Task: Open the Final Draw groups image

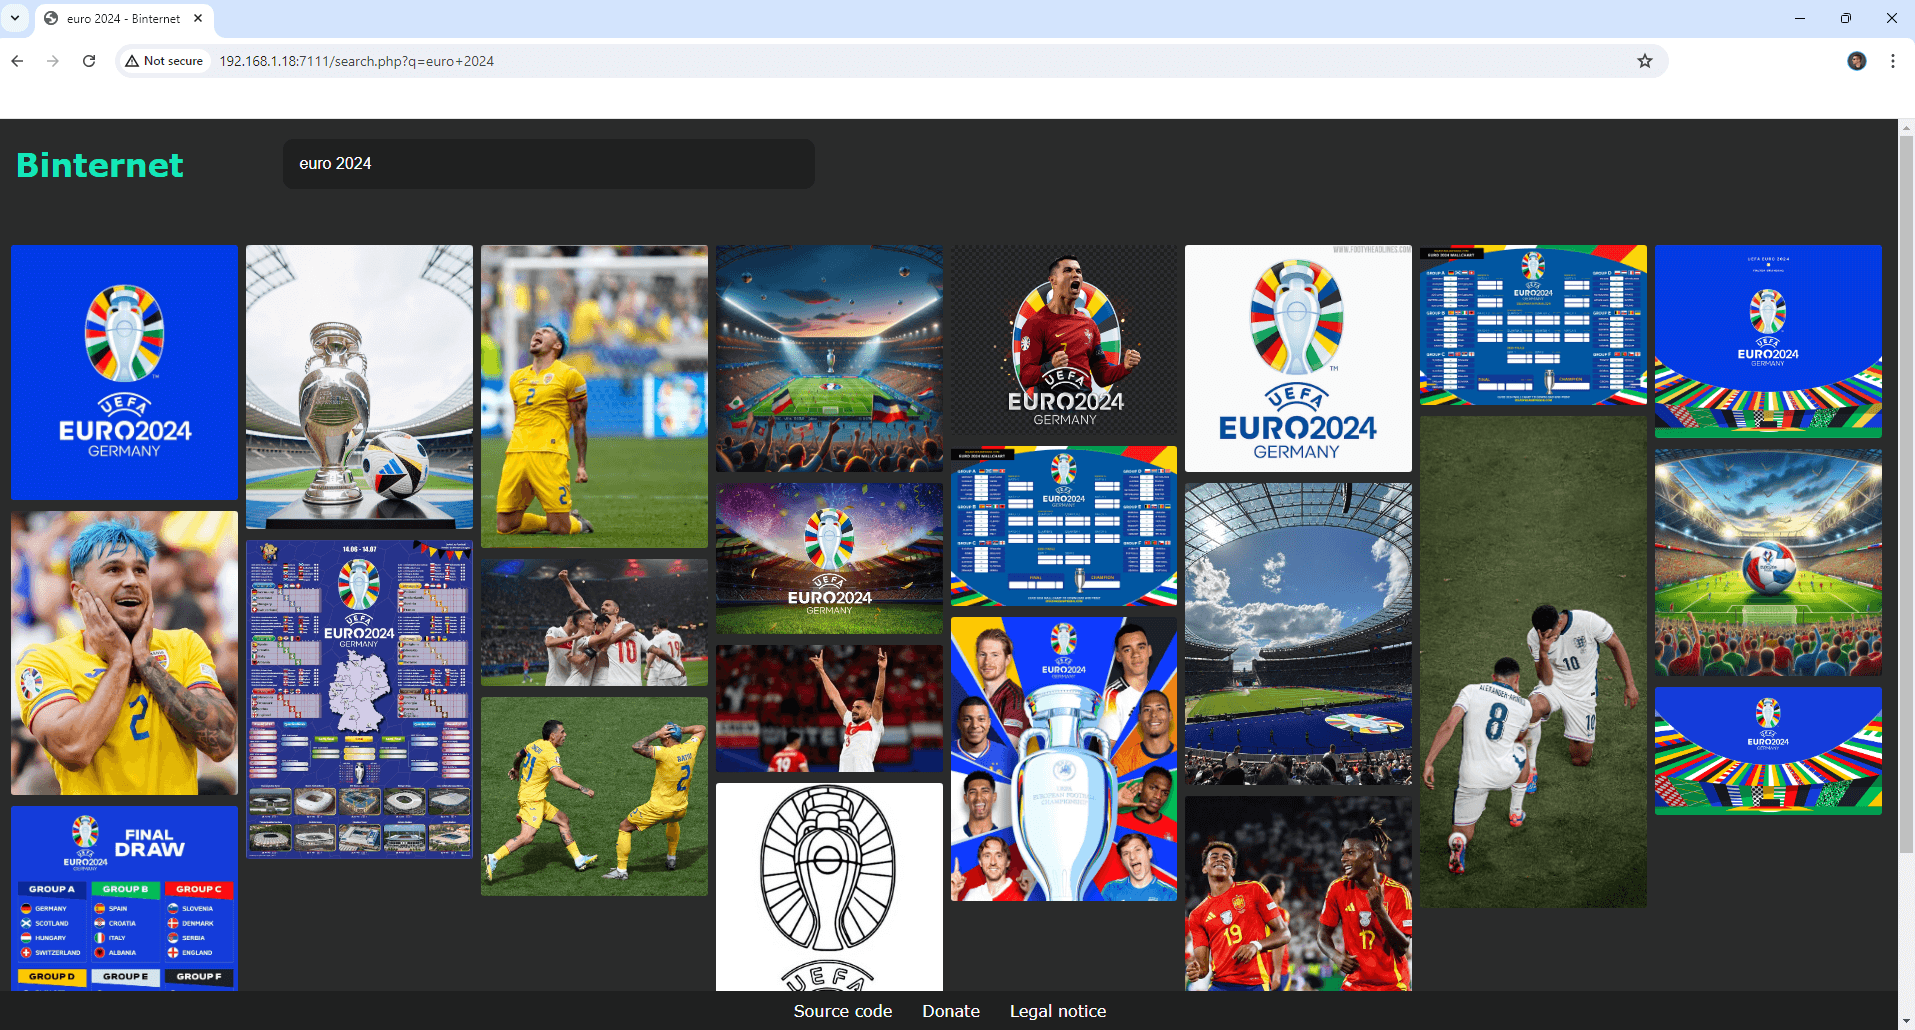Action: click(124, 899)
